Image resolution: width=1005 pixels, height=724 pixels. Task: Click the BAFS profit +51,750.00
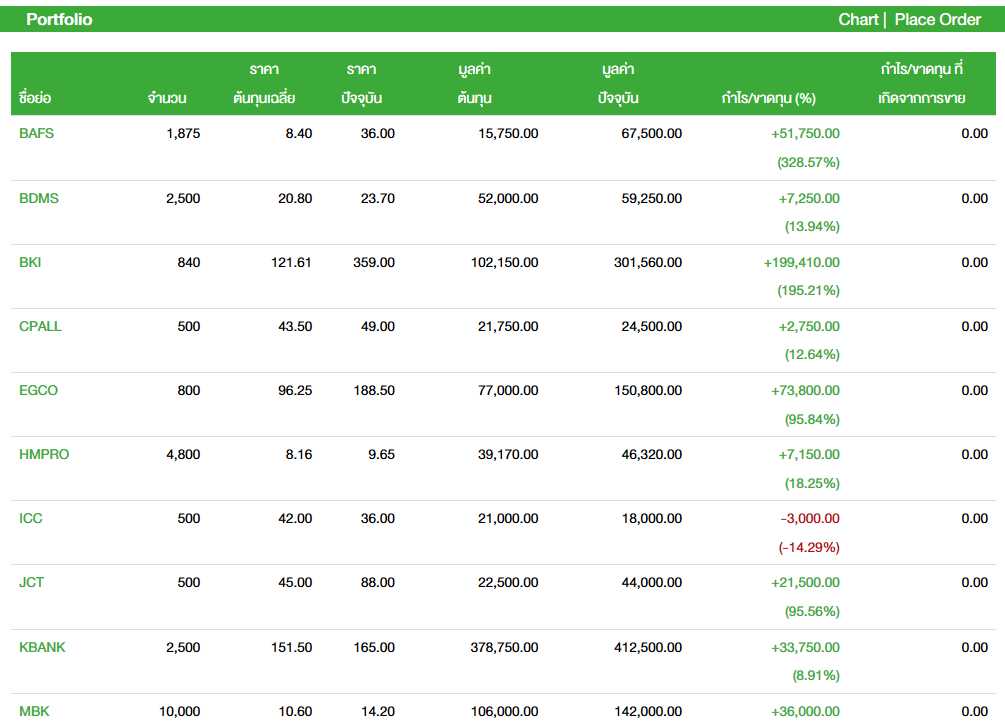coord(806,133)
